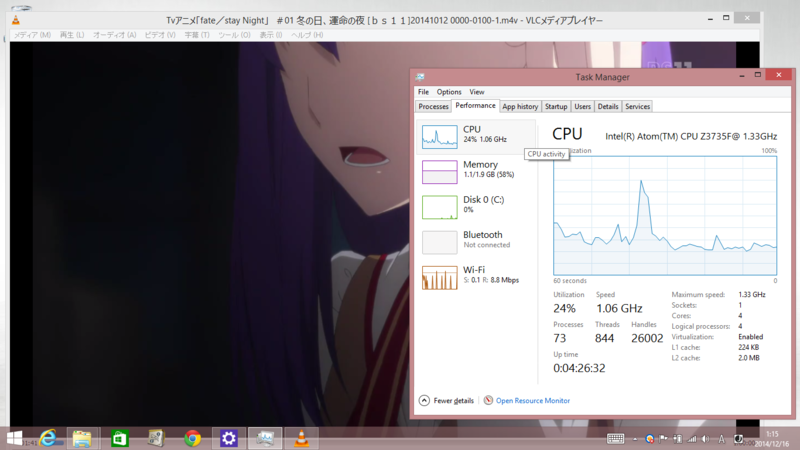Switch to VLC taskbar cone icon
800x450 pixels.
coord(302,438)
